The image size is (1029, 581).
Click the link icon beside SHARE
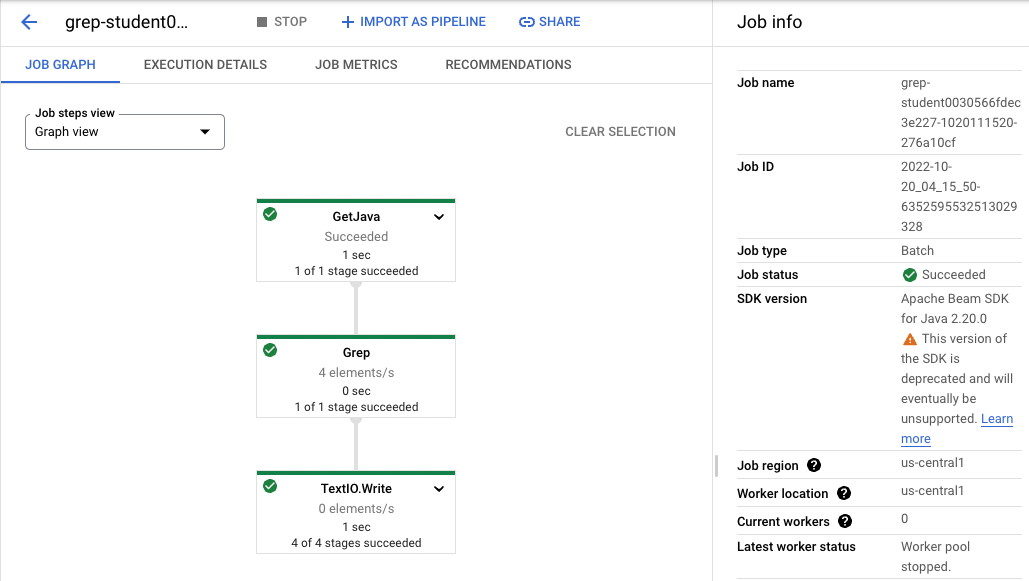pyautogui.click(x=526, y=22)
